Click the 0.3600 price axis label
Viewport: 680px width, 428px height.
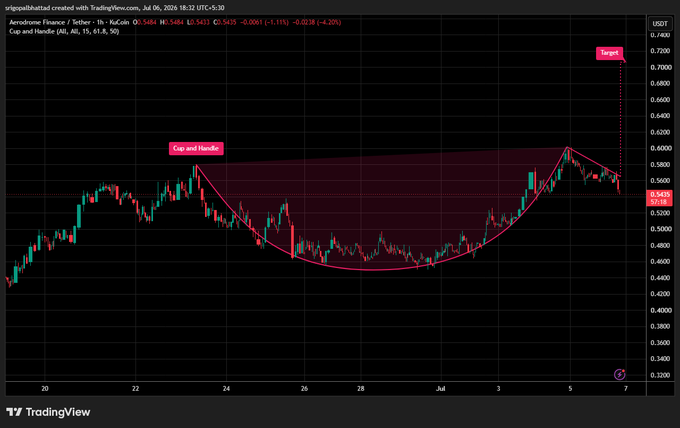[x=661, y=343]
